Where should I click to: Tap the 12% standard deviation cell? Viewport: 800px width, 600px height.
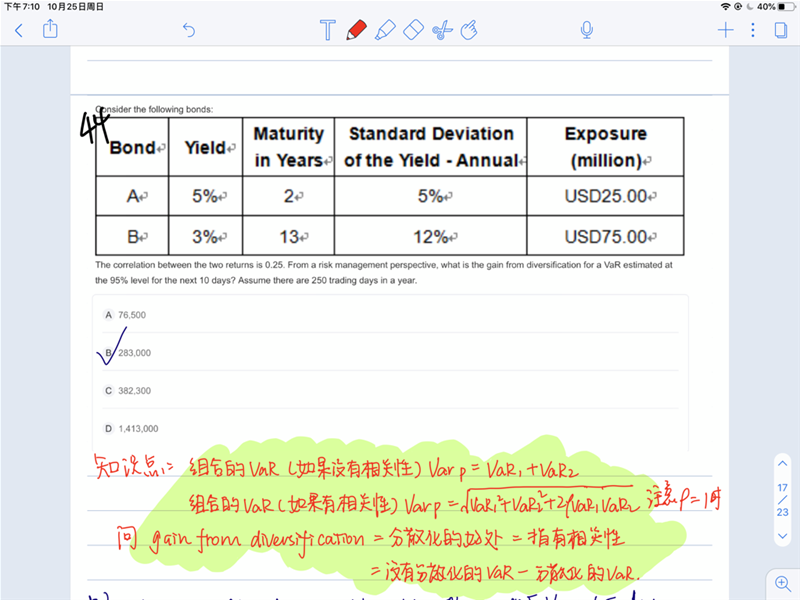click(431, 236)
